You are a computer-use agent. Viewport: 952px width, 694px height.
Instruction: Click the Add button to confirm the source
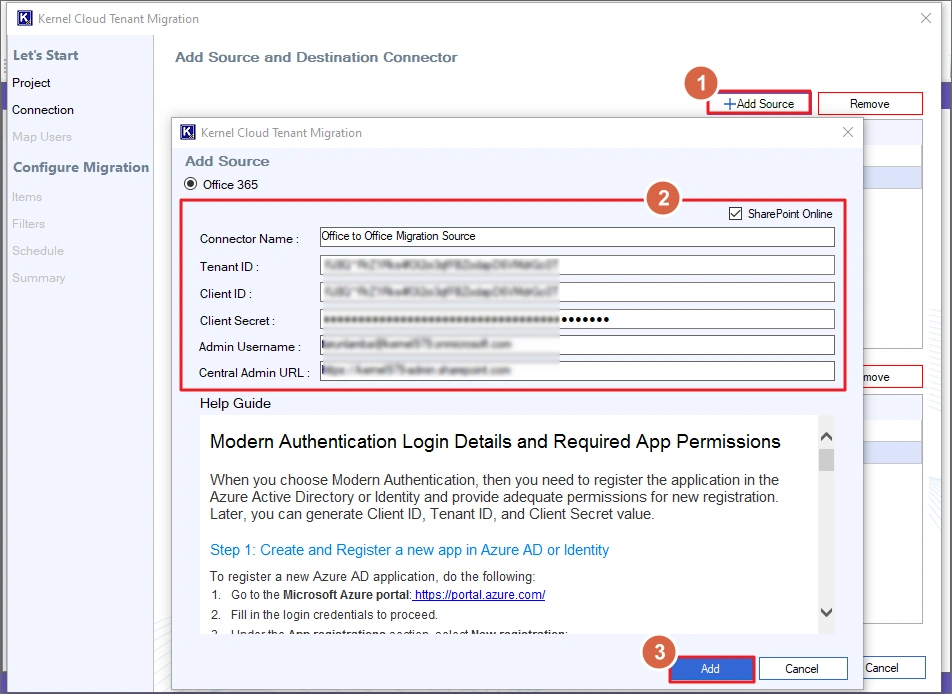coord(711,668)
